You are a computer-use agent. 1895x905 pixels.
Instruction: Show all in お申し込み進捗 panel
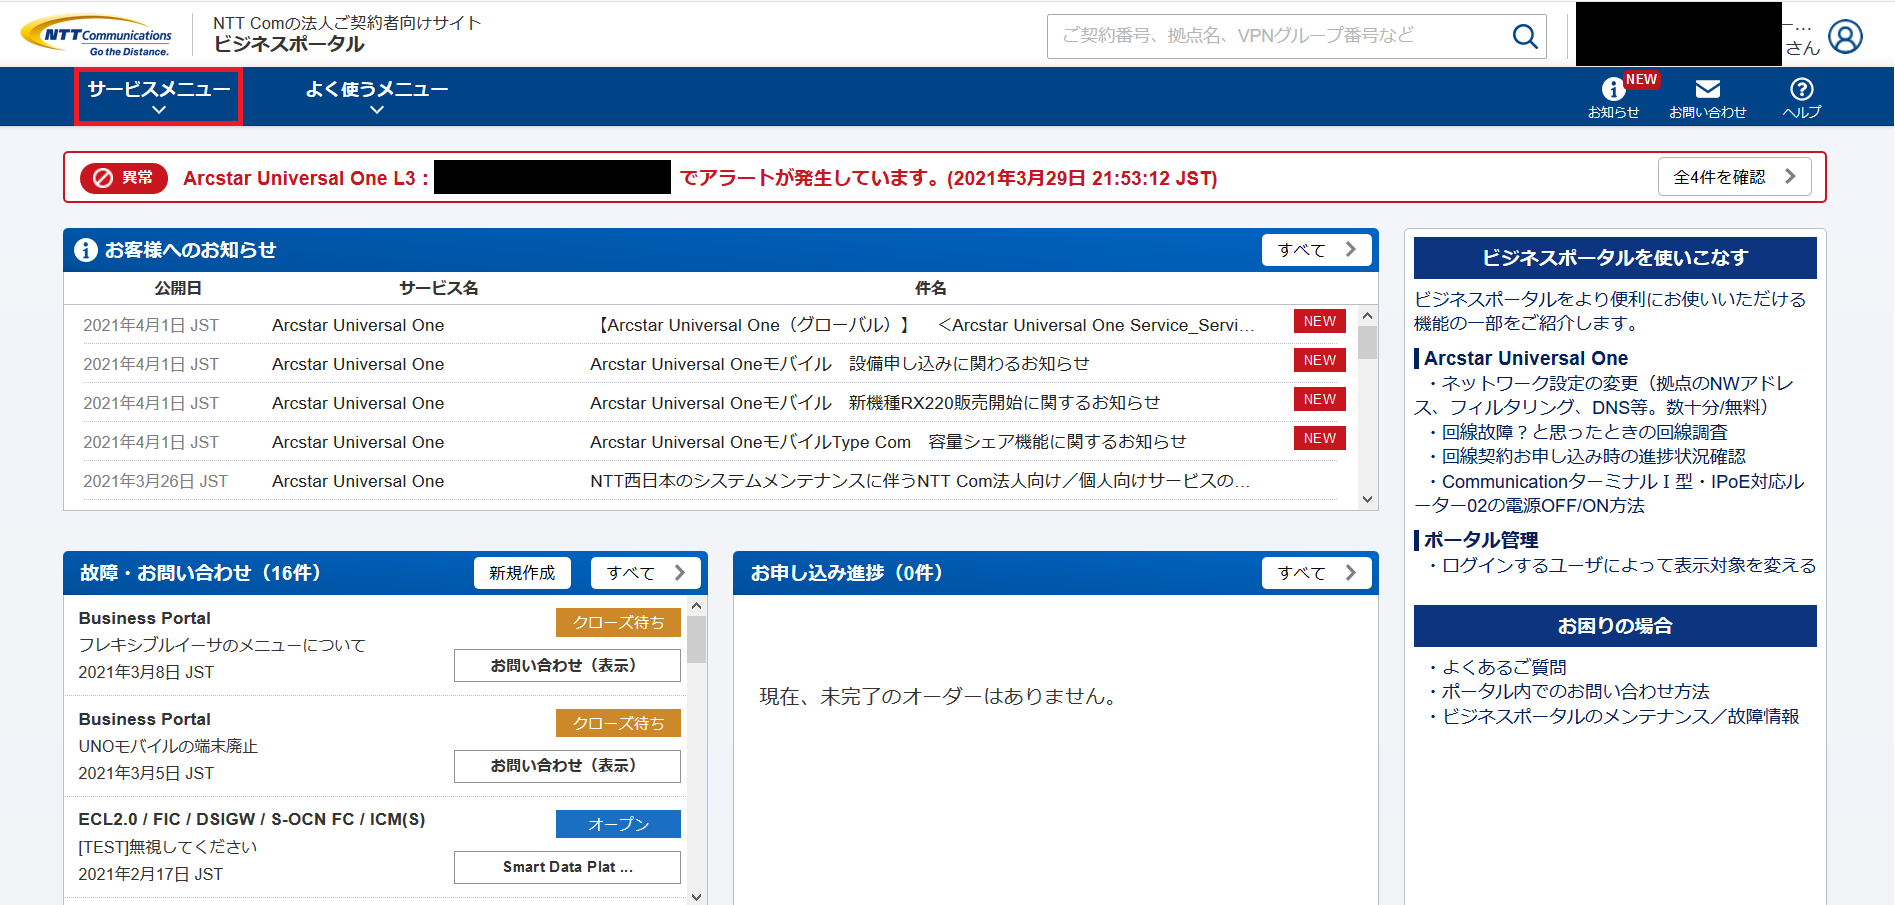pos(1316,573)
